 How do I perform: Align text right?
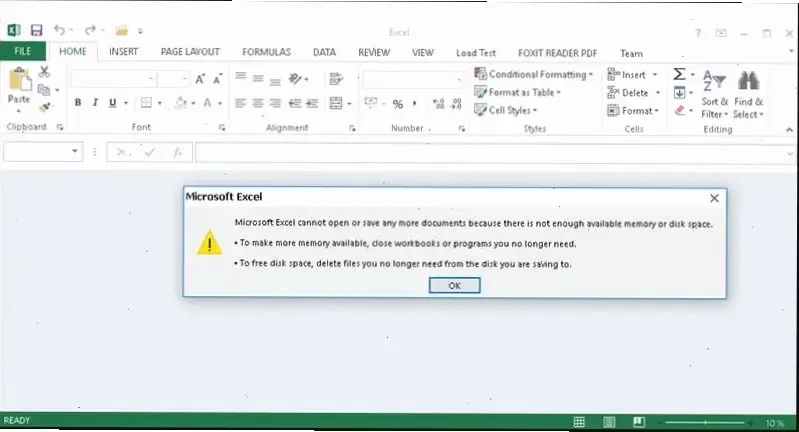pos(275,103)
